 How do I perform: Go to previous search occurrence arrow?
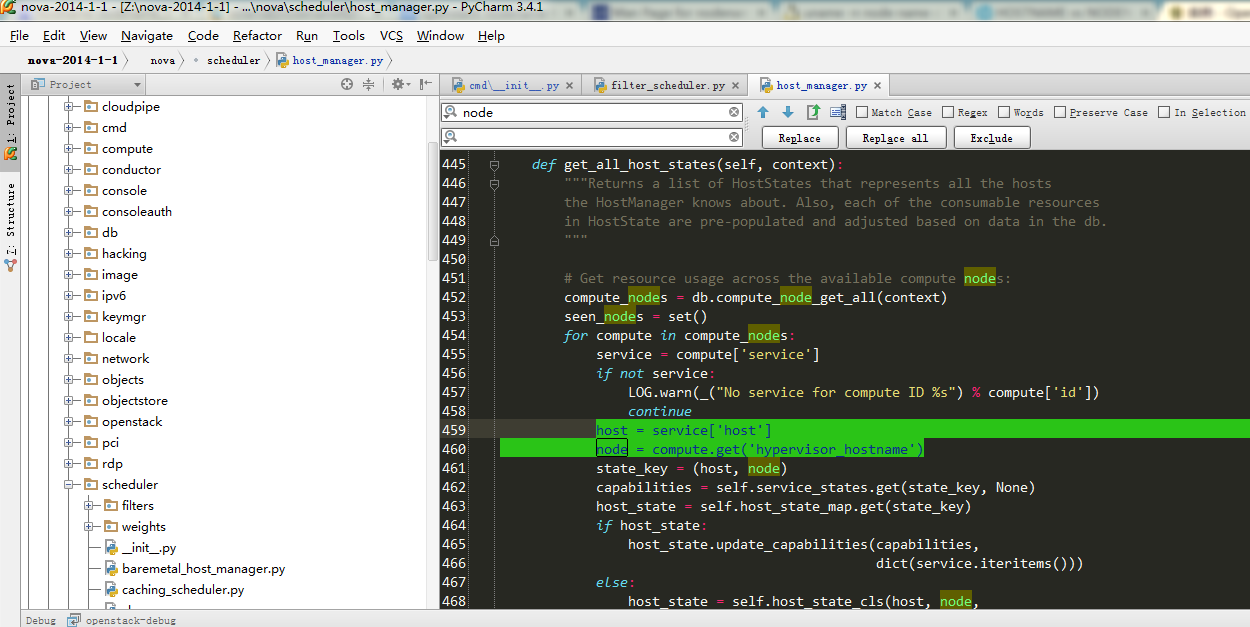point(763,112)
